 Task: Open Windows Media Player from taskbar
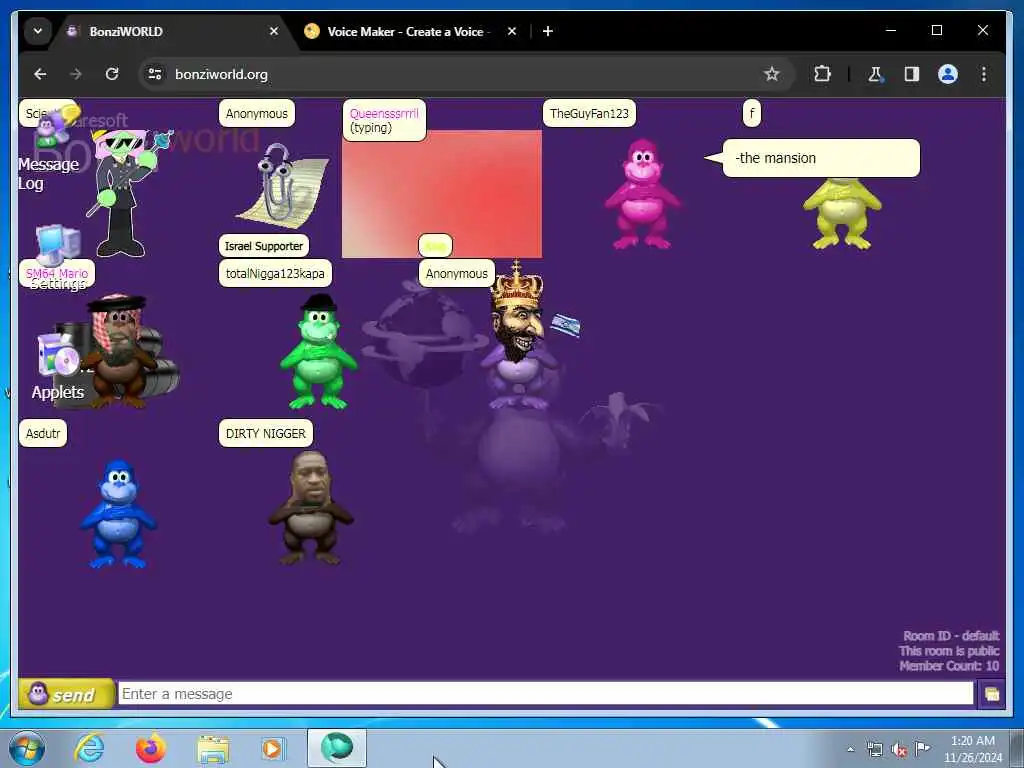click(272, 748)
